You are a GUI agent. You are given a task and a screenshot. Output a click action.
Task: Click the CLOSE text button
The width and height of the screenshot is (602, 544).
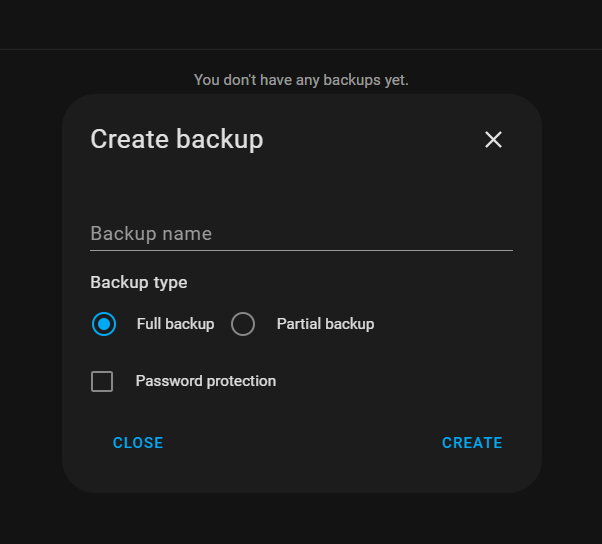(138, 443)
